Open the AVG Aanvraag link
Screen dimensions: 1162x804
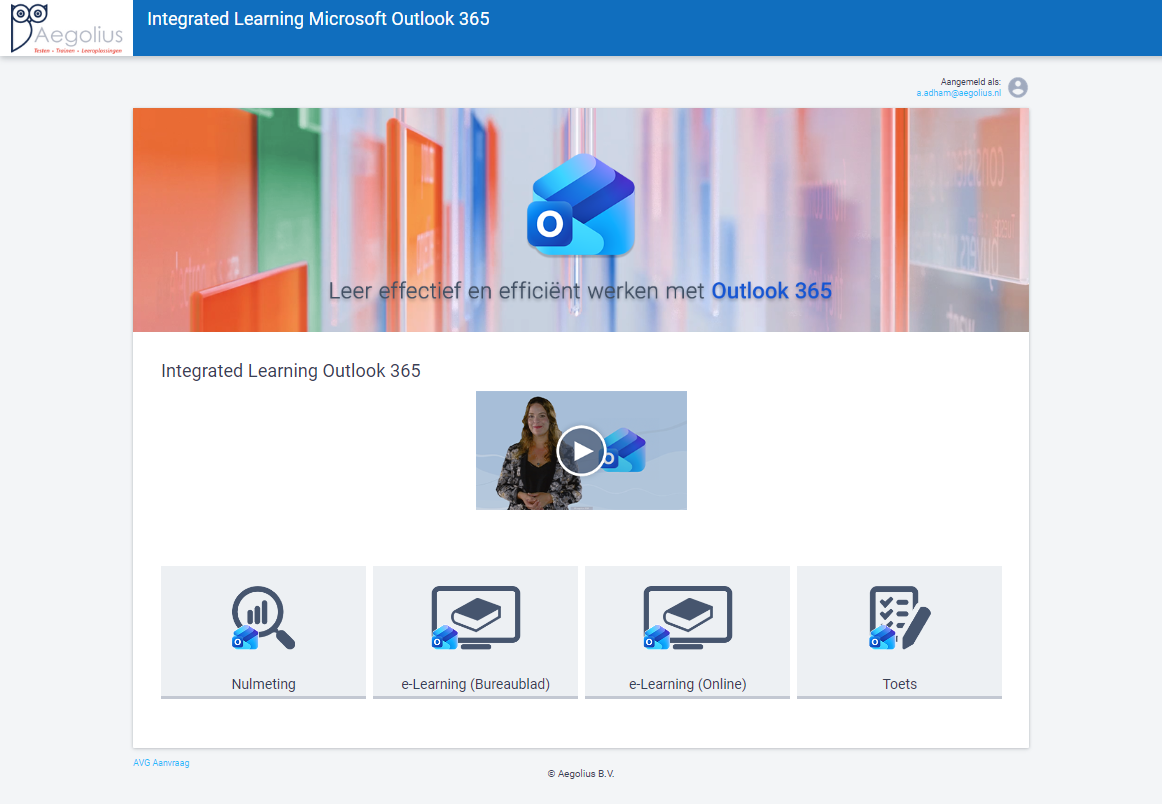(161, 763)
